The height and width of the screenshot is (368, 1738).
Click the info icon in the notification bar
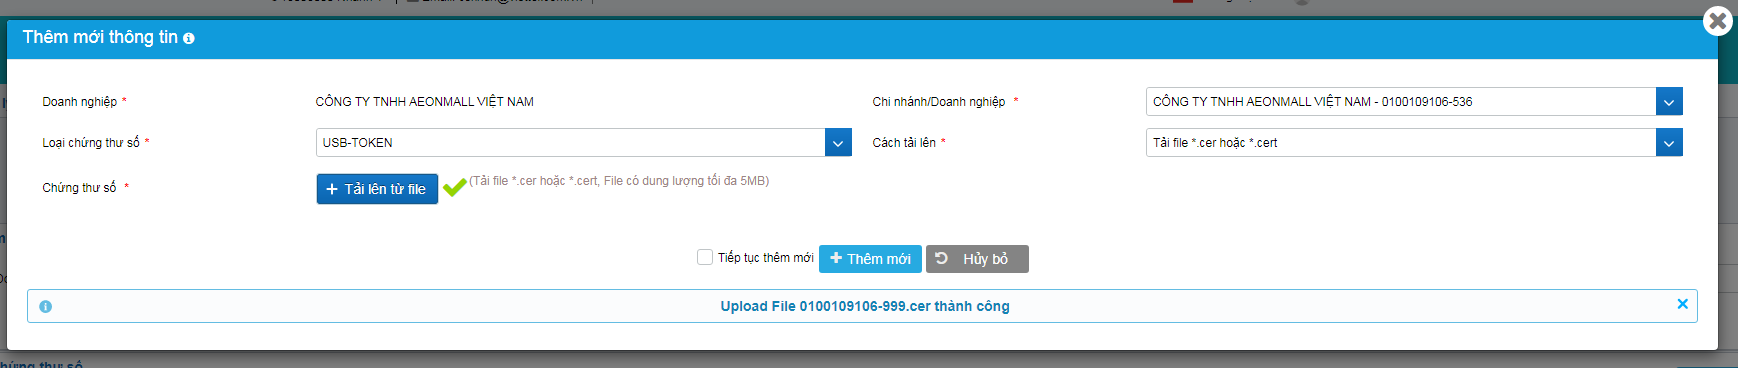tap(45, 307)
